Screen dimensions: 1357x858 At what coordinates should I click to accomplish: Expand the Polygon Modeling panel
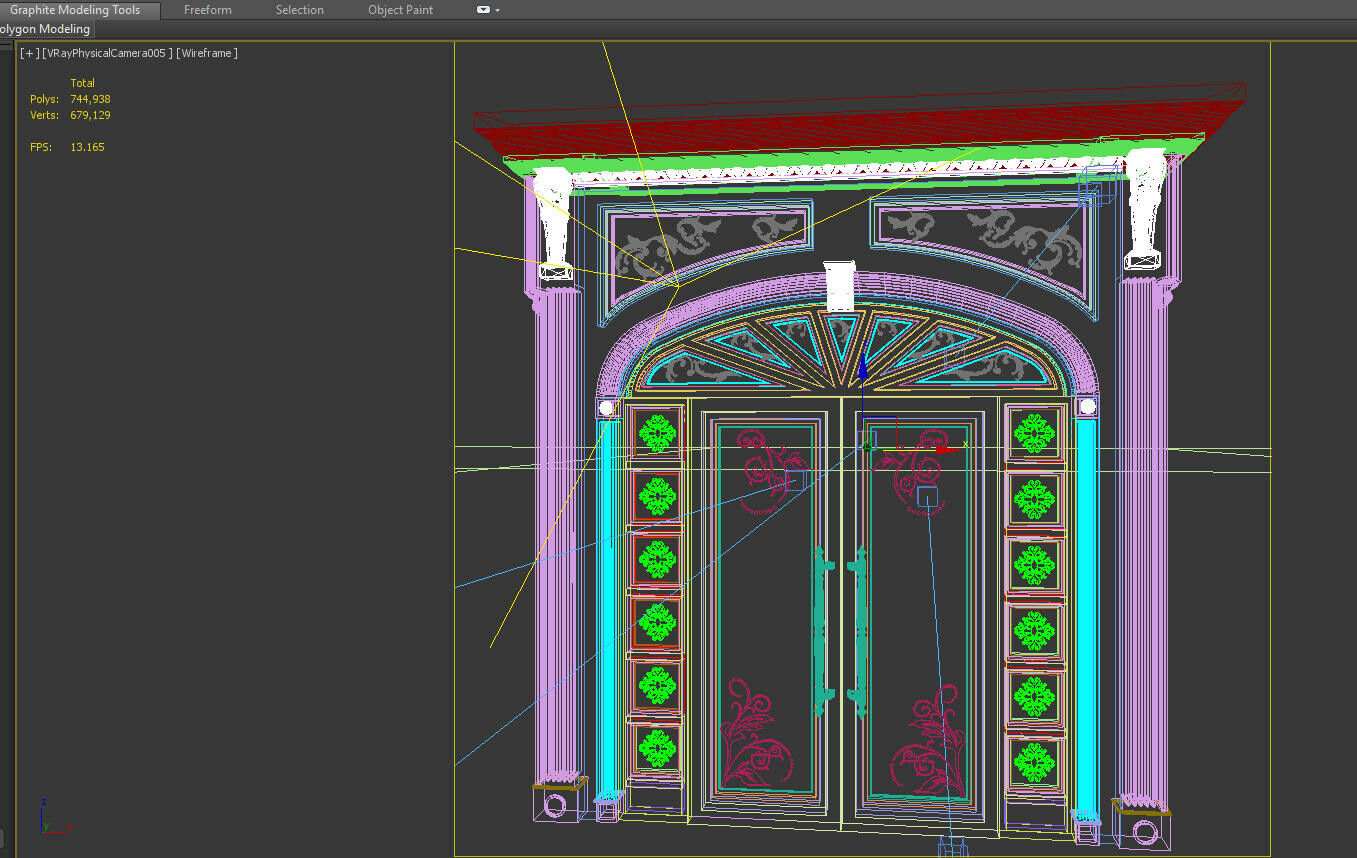point(45,29)
